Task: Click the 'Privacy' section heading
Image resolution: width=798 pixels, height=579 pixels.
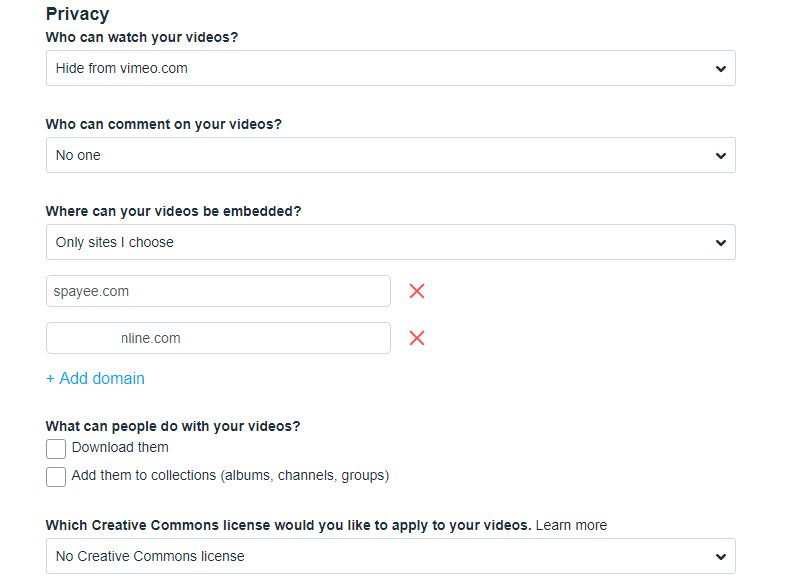Action: click(77, 14)
